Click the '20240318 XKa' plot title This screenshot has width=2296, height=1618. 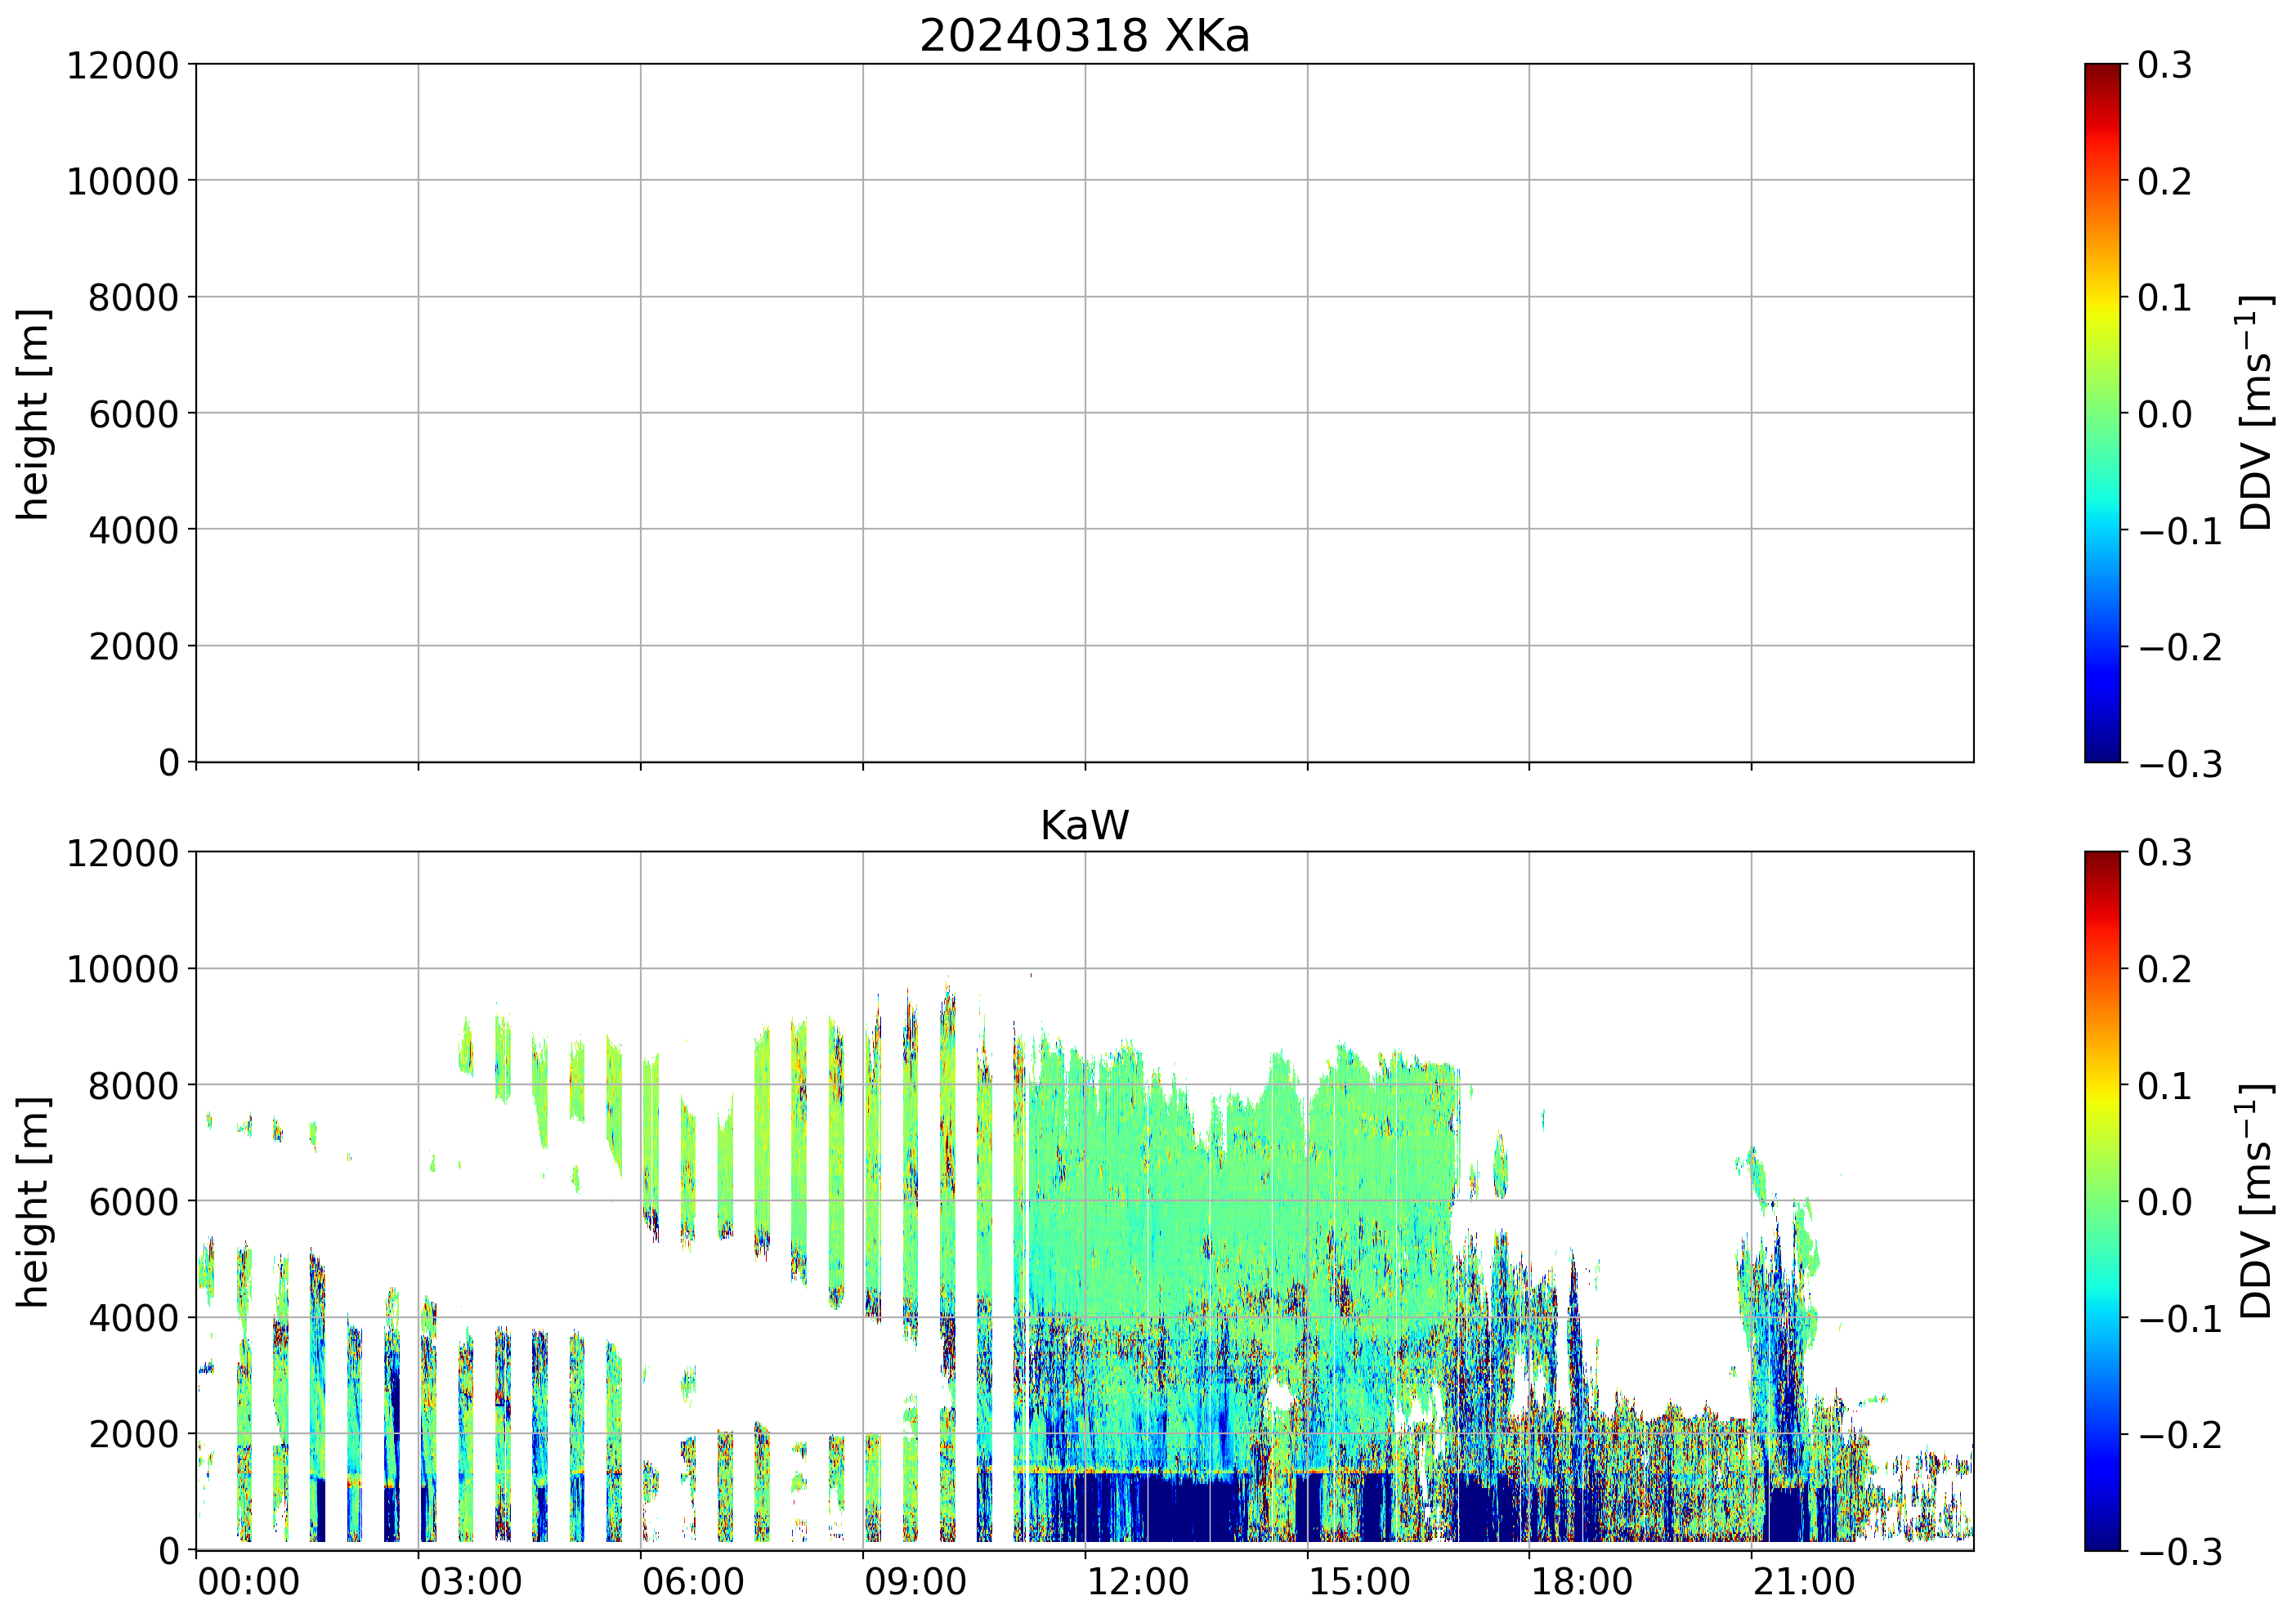(x=1084, y=37)
